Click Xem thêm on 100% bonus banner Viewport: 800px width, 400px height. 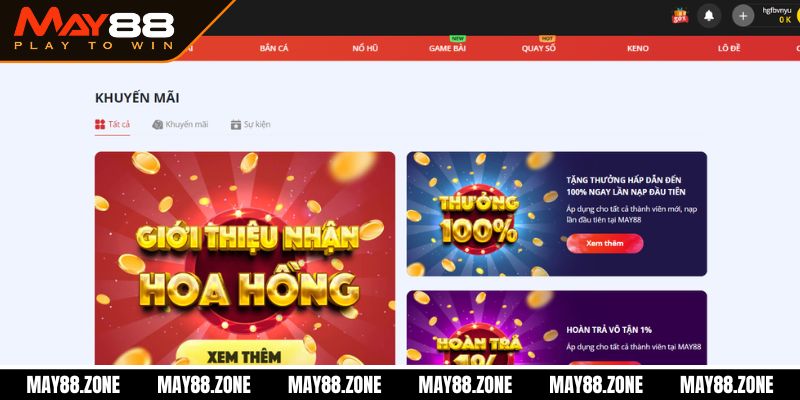click(x=605, y=243)
